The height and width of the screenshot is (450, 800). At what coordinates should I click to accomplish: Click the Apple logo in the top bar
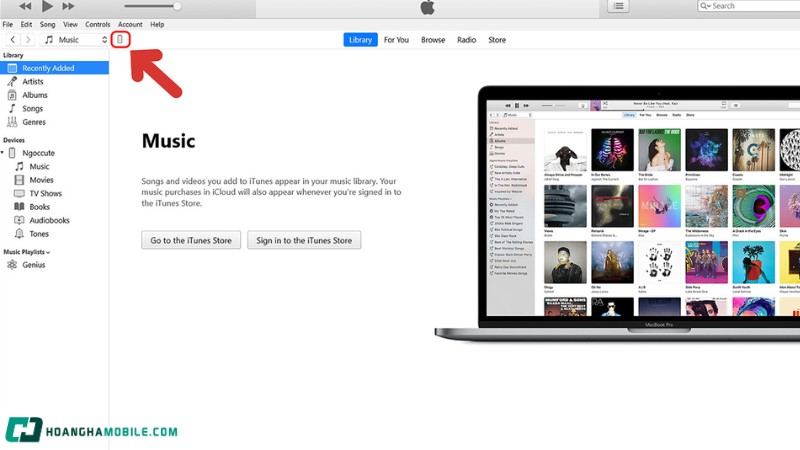click(428, 7)
